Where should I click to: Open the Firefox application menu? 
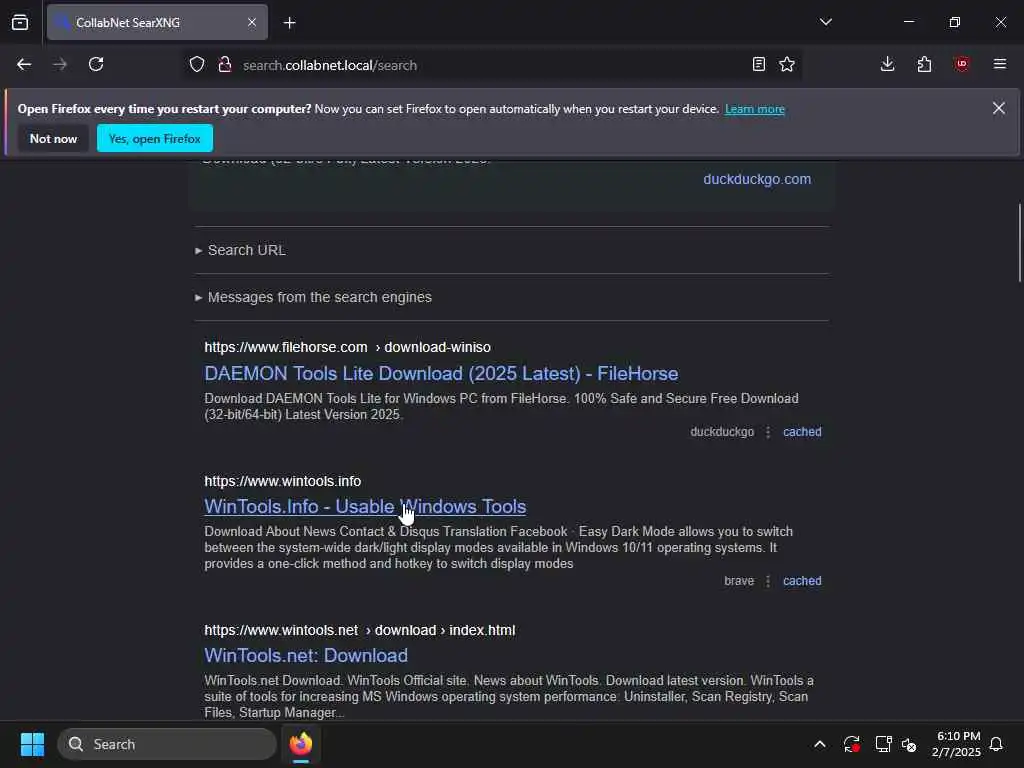999,65
